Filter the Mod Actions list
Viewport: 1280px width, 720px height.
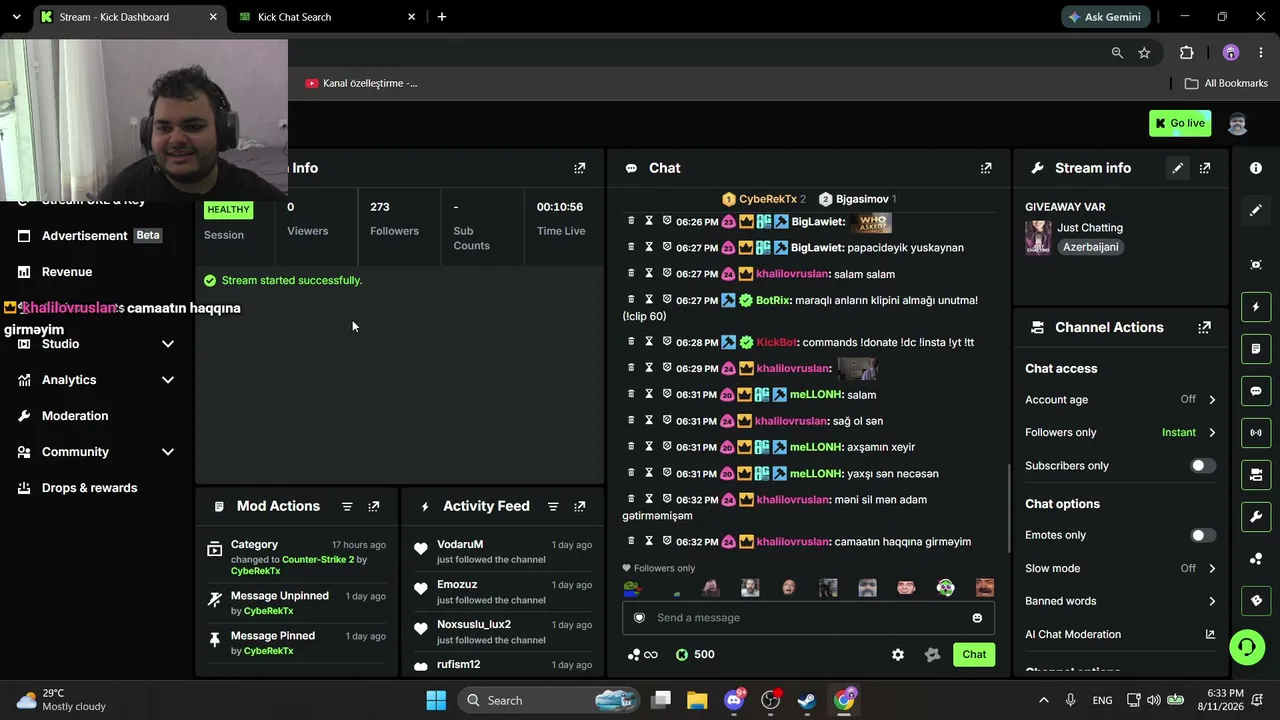pyautogui.click(x=347, y=506)
